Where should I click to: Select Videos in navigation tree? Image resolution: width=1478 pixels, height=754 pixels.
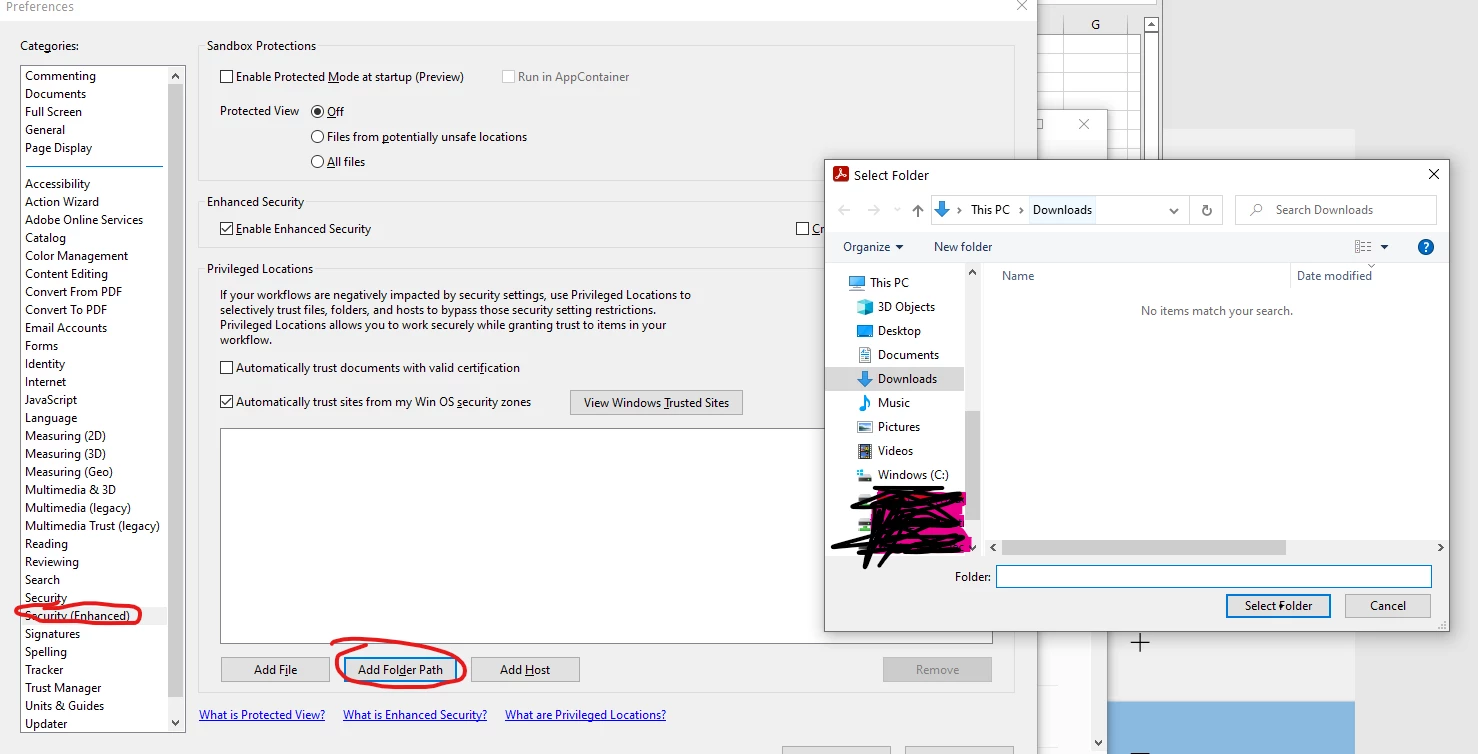point(895,451)
